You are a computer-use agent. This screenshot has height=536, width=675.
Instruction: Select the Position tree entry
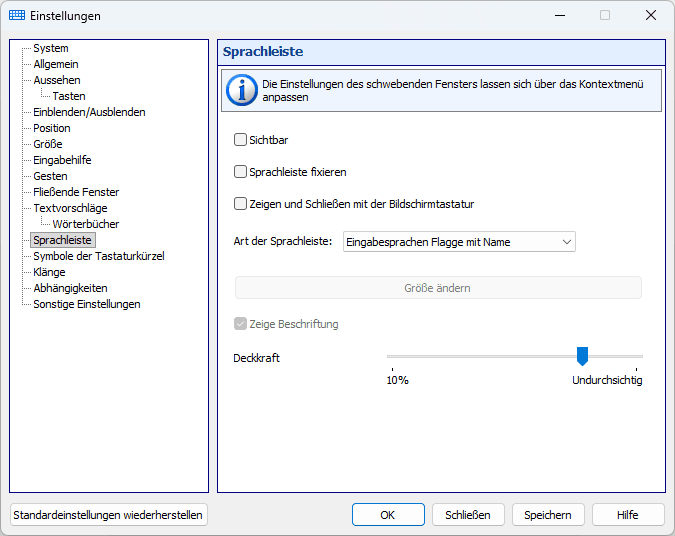[52, 128]
